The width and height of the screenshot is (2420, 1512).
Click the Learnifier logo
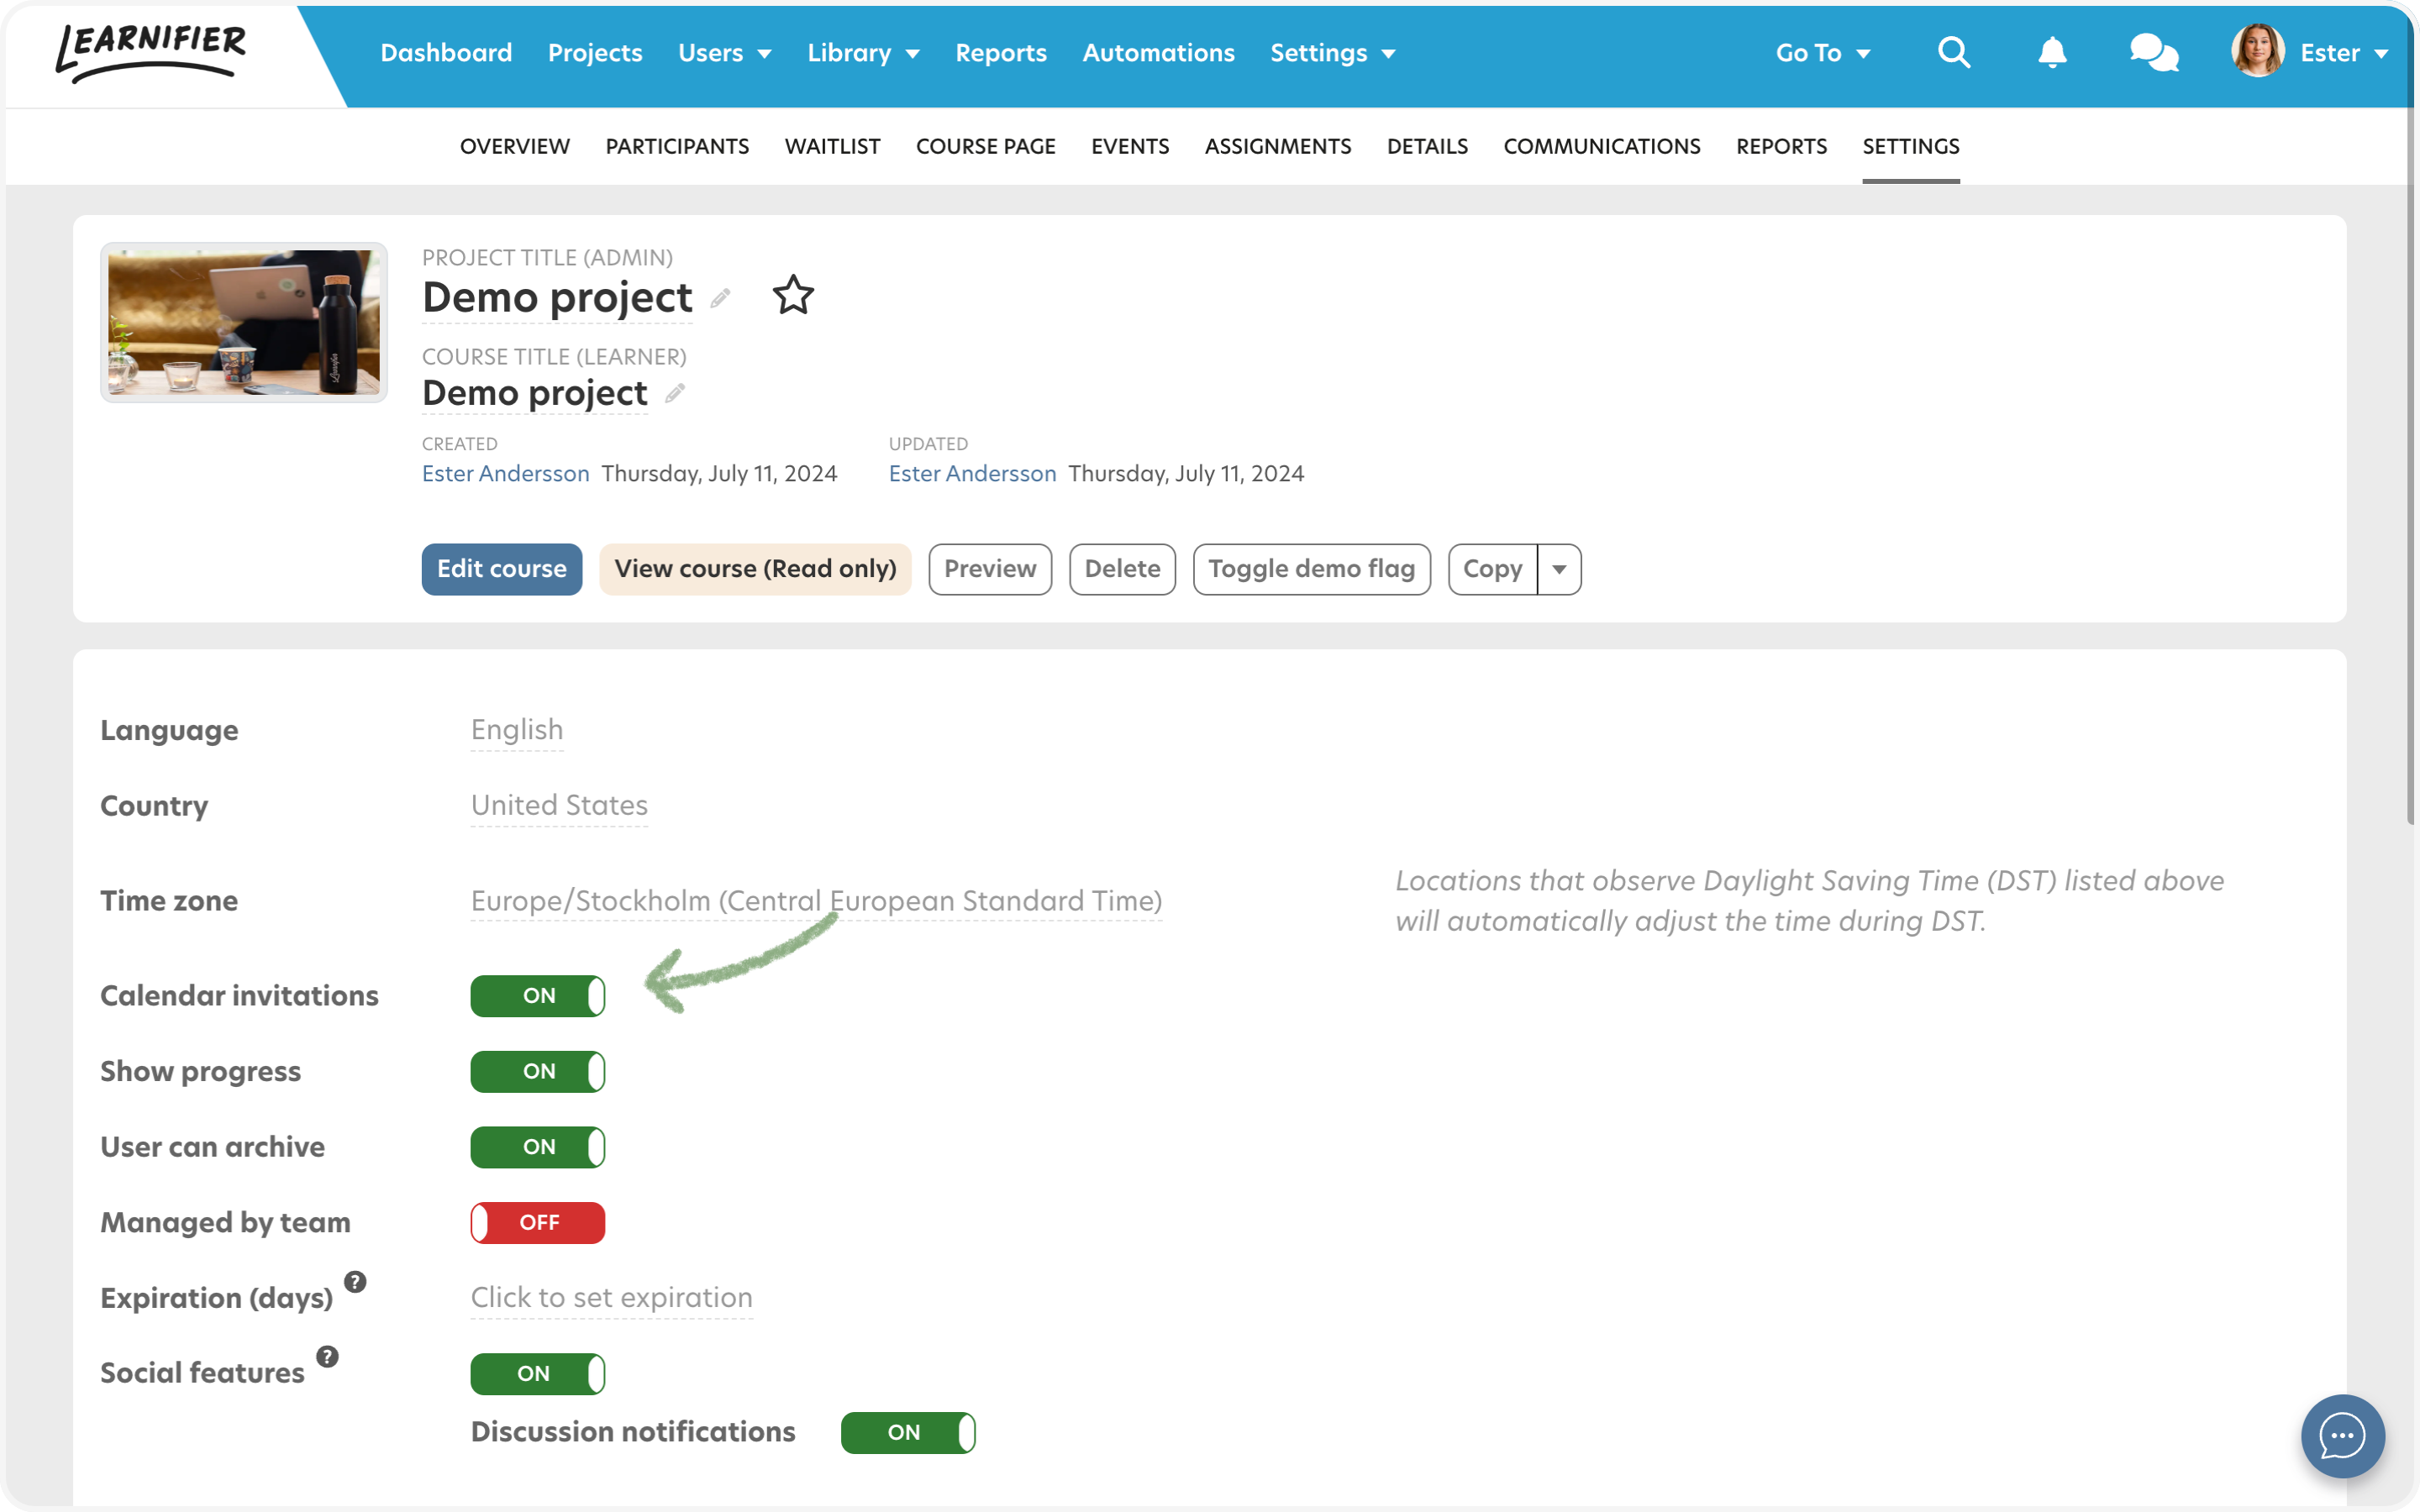(x=151, y=52)
